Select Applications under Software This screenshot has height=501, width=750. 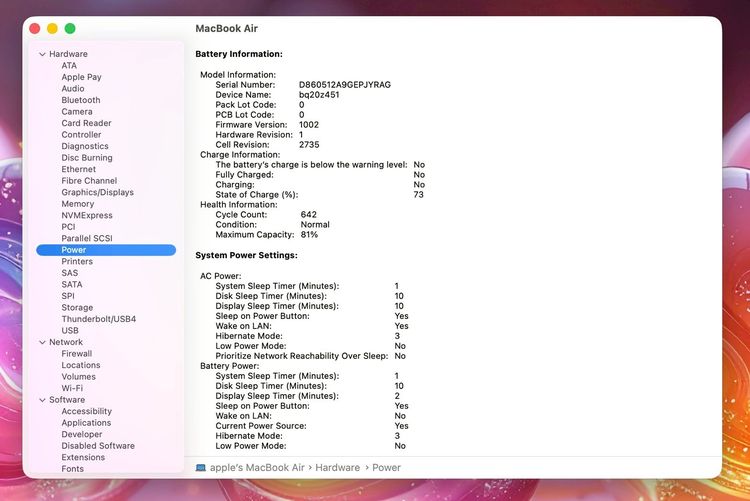click(86, 423)
